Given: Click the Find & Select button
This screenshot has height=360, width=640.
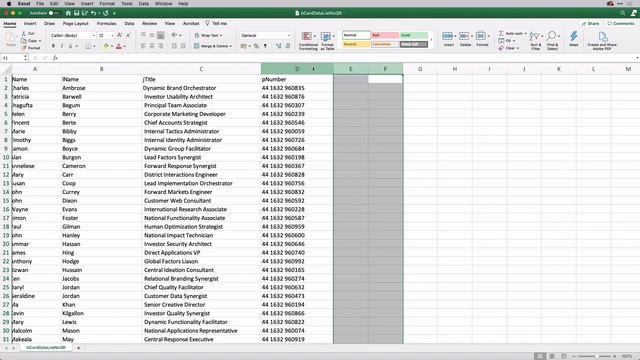Looking at the screenshot, I should pos(552,41).
